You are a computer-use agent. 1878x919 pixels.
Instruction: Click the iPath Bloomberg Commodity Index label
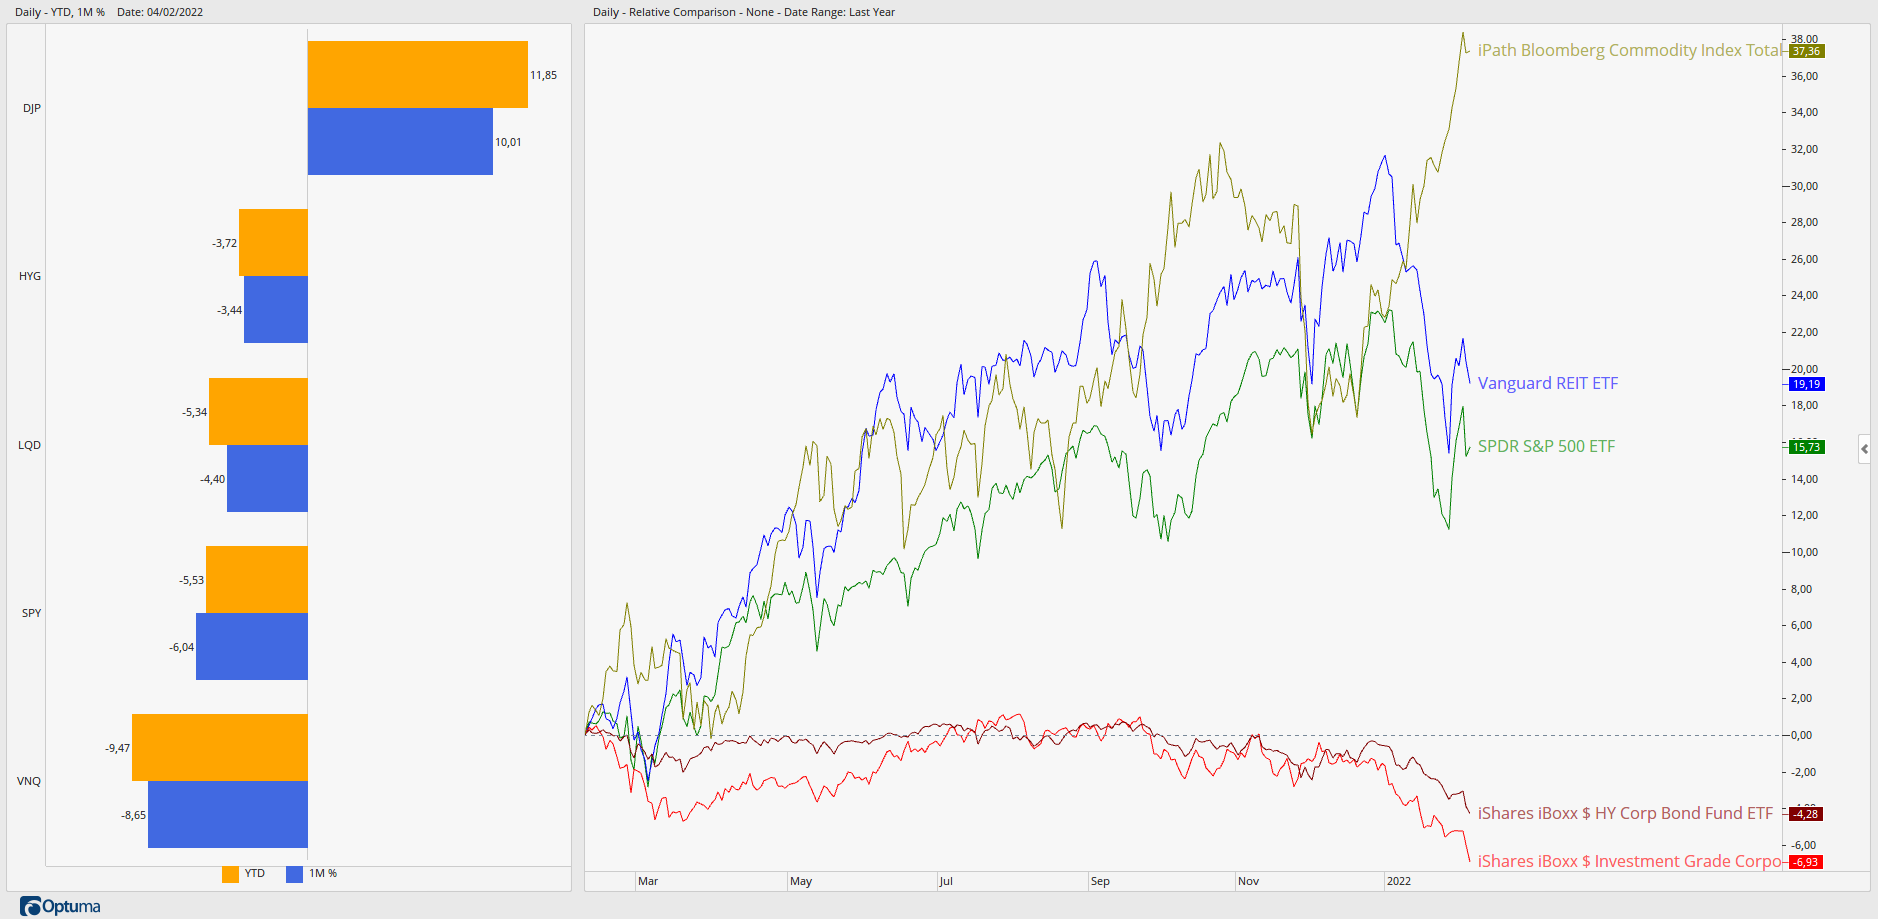1629,50
